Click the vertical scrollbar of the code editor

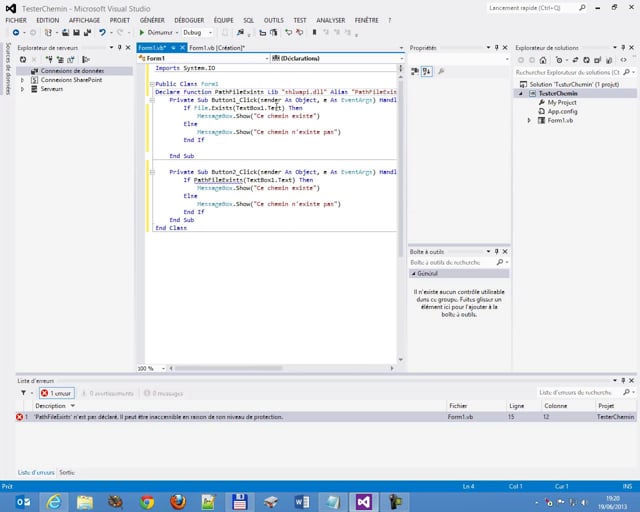tap(401, 167)
